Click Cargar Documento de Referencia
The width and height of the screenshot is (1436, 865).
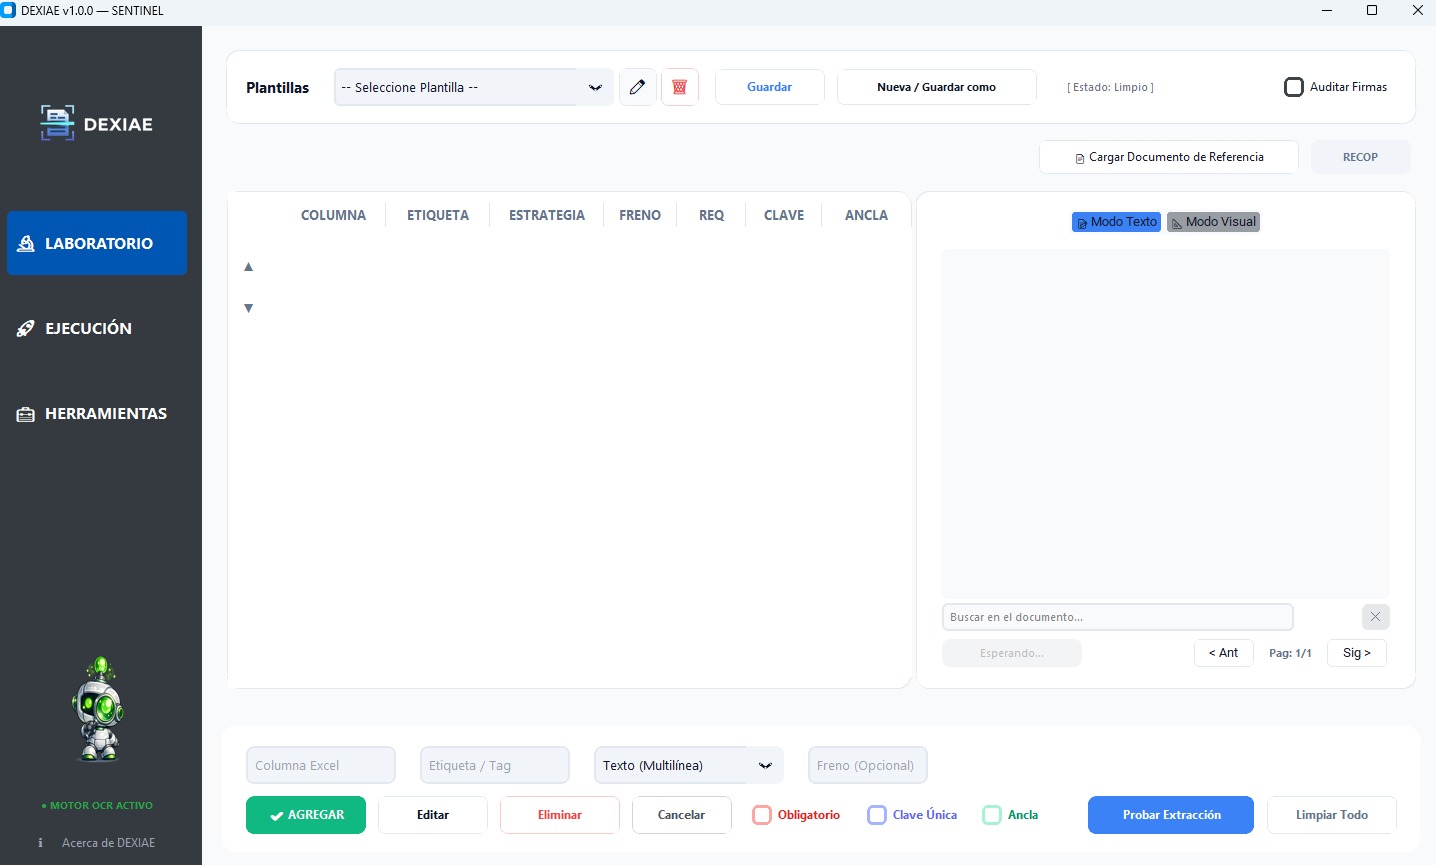pos(1168,157)
